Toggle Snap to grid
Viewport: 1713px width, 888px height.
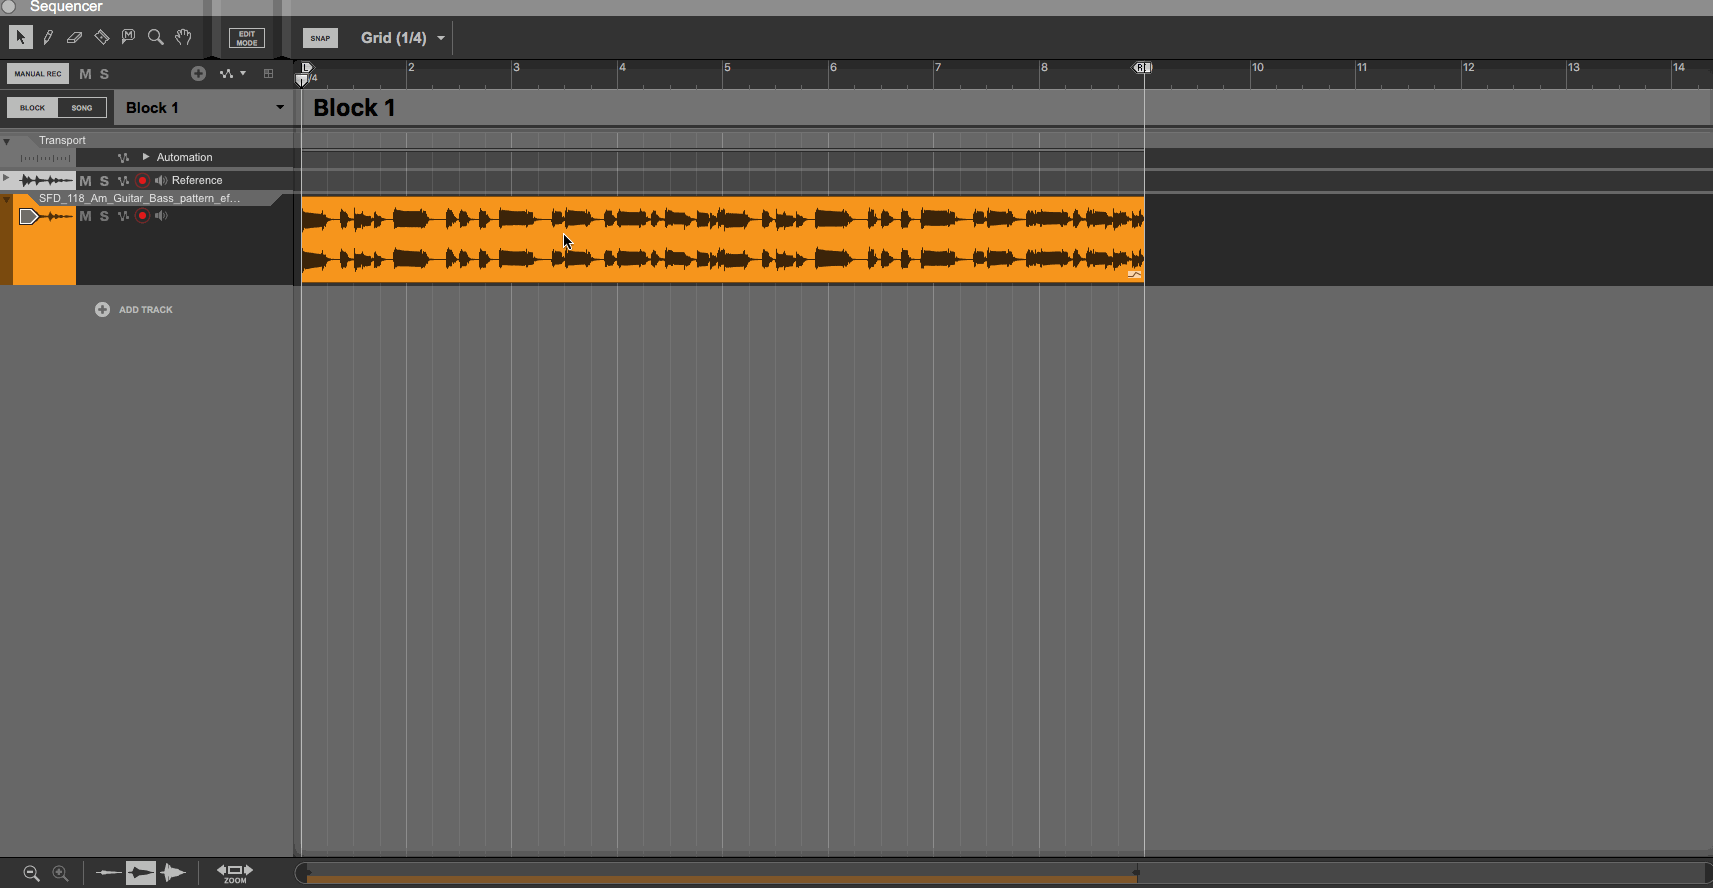point(320,38)
